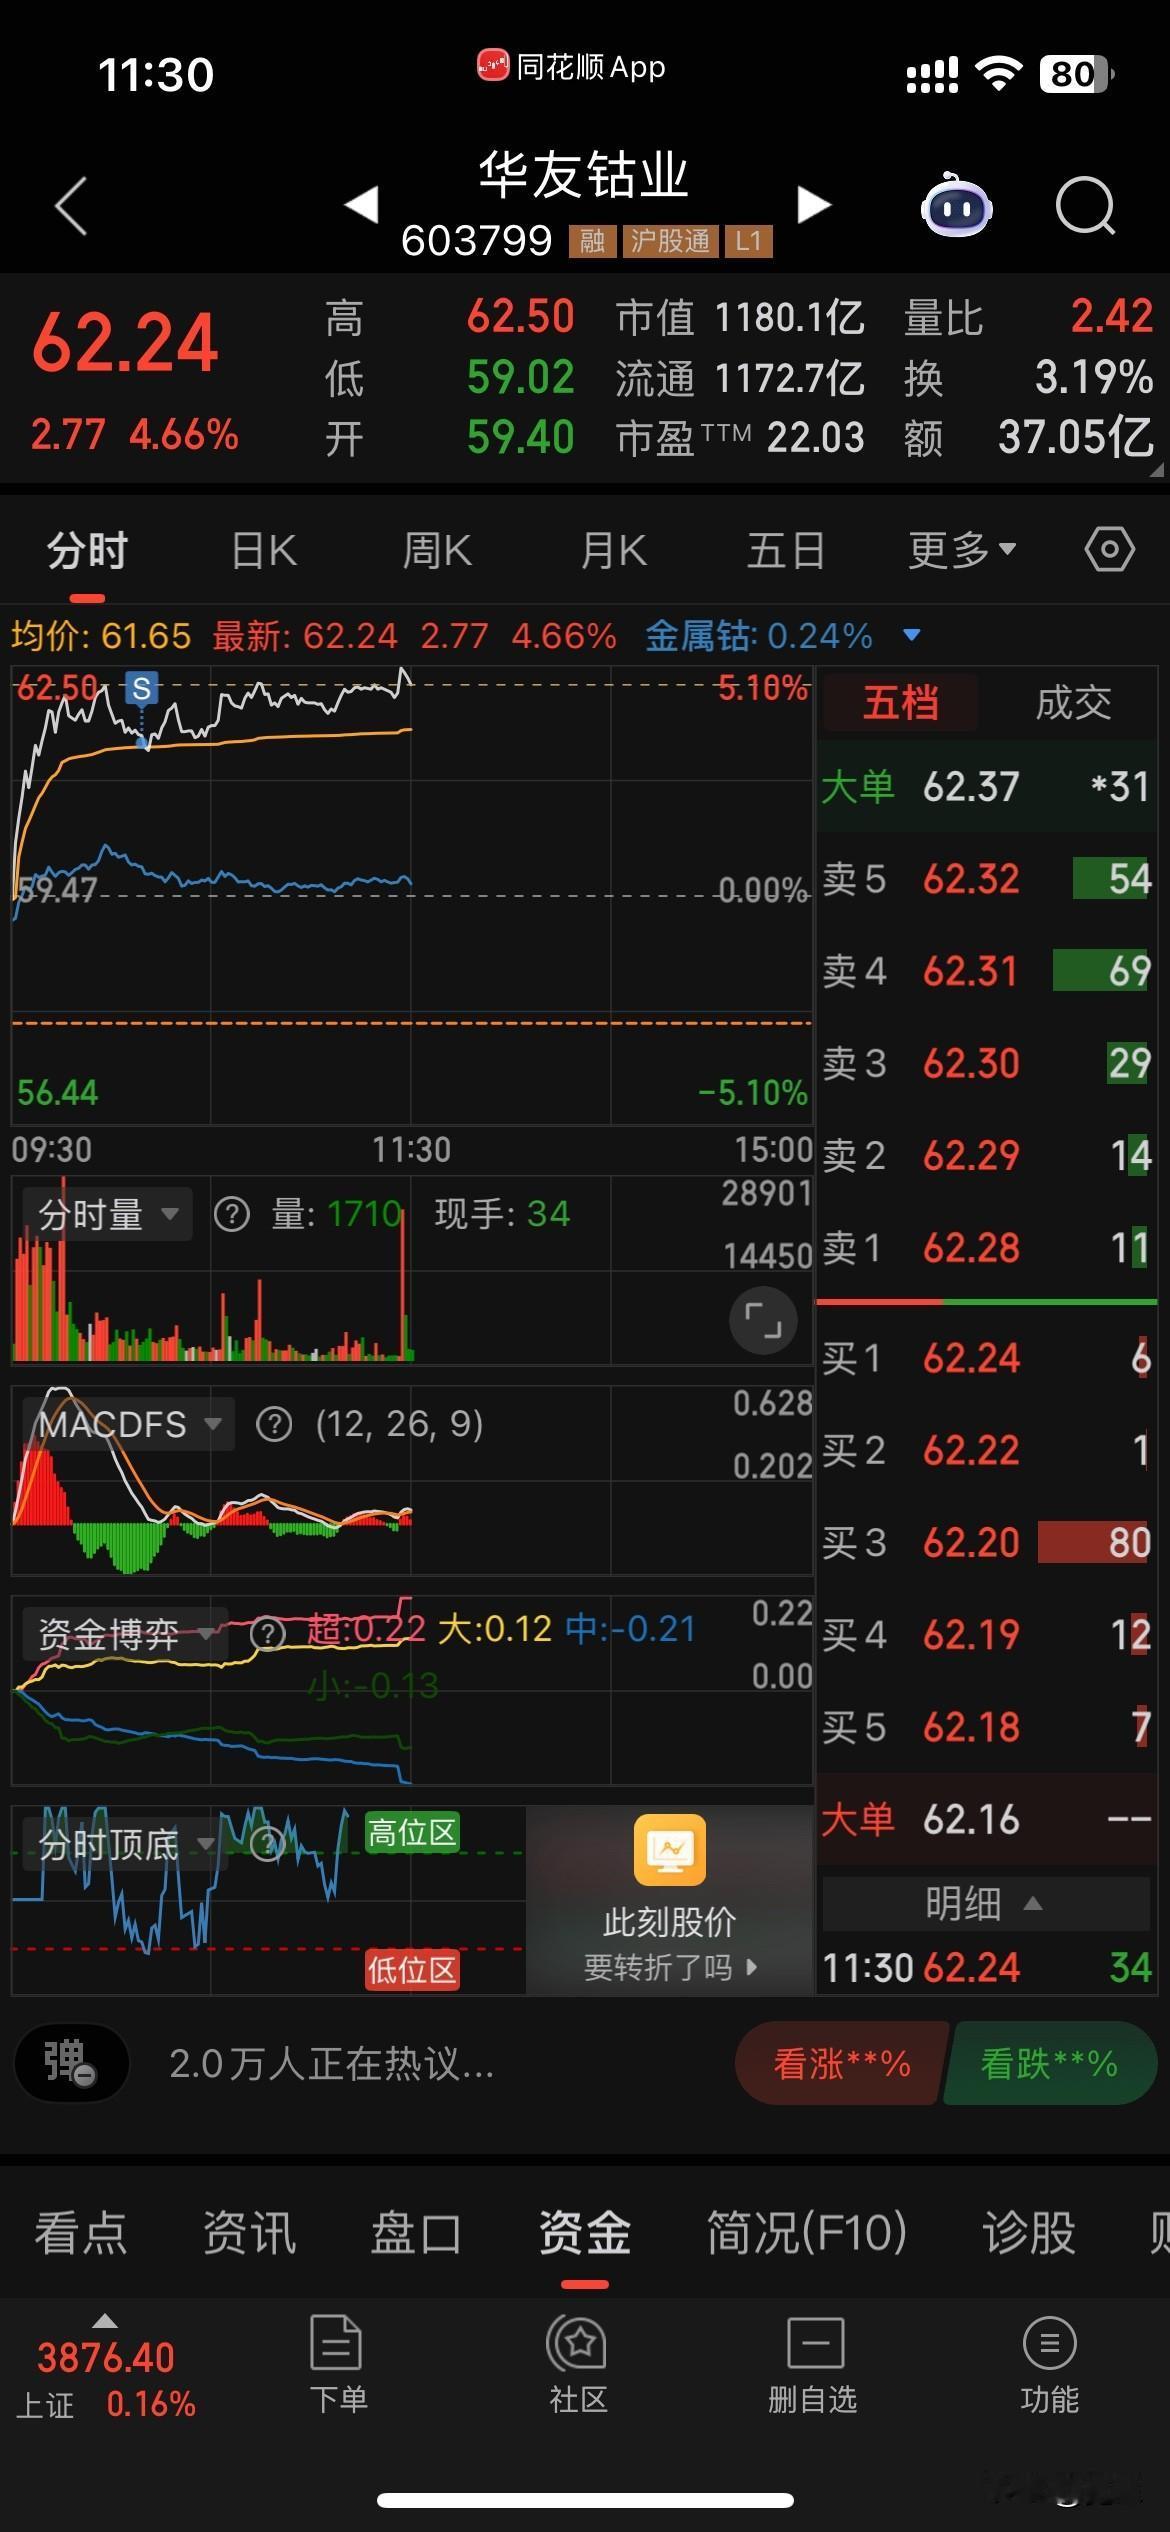Open 社区 community icon
Viewport: 1170px width, 2532px height.
(x=579, y=2365)
